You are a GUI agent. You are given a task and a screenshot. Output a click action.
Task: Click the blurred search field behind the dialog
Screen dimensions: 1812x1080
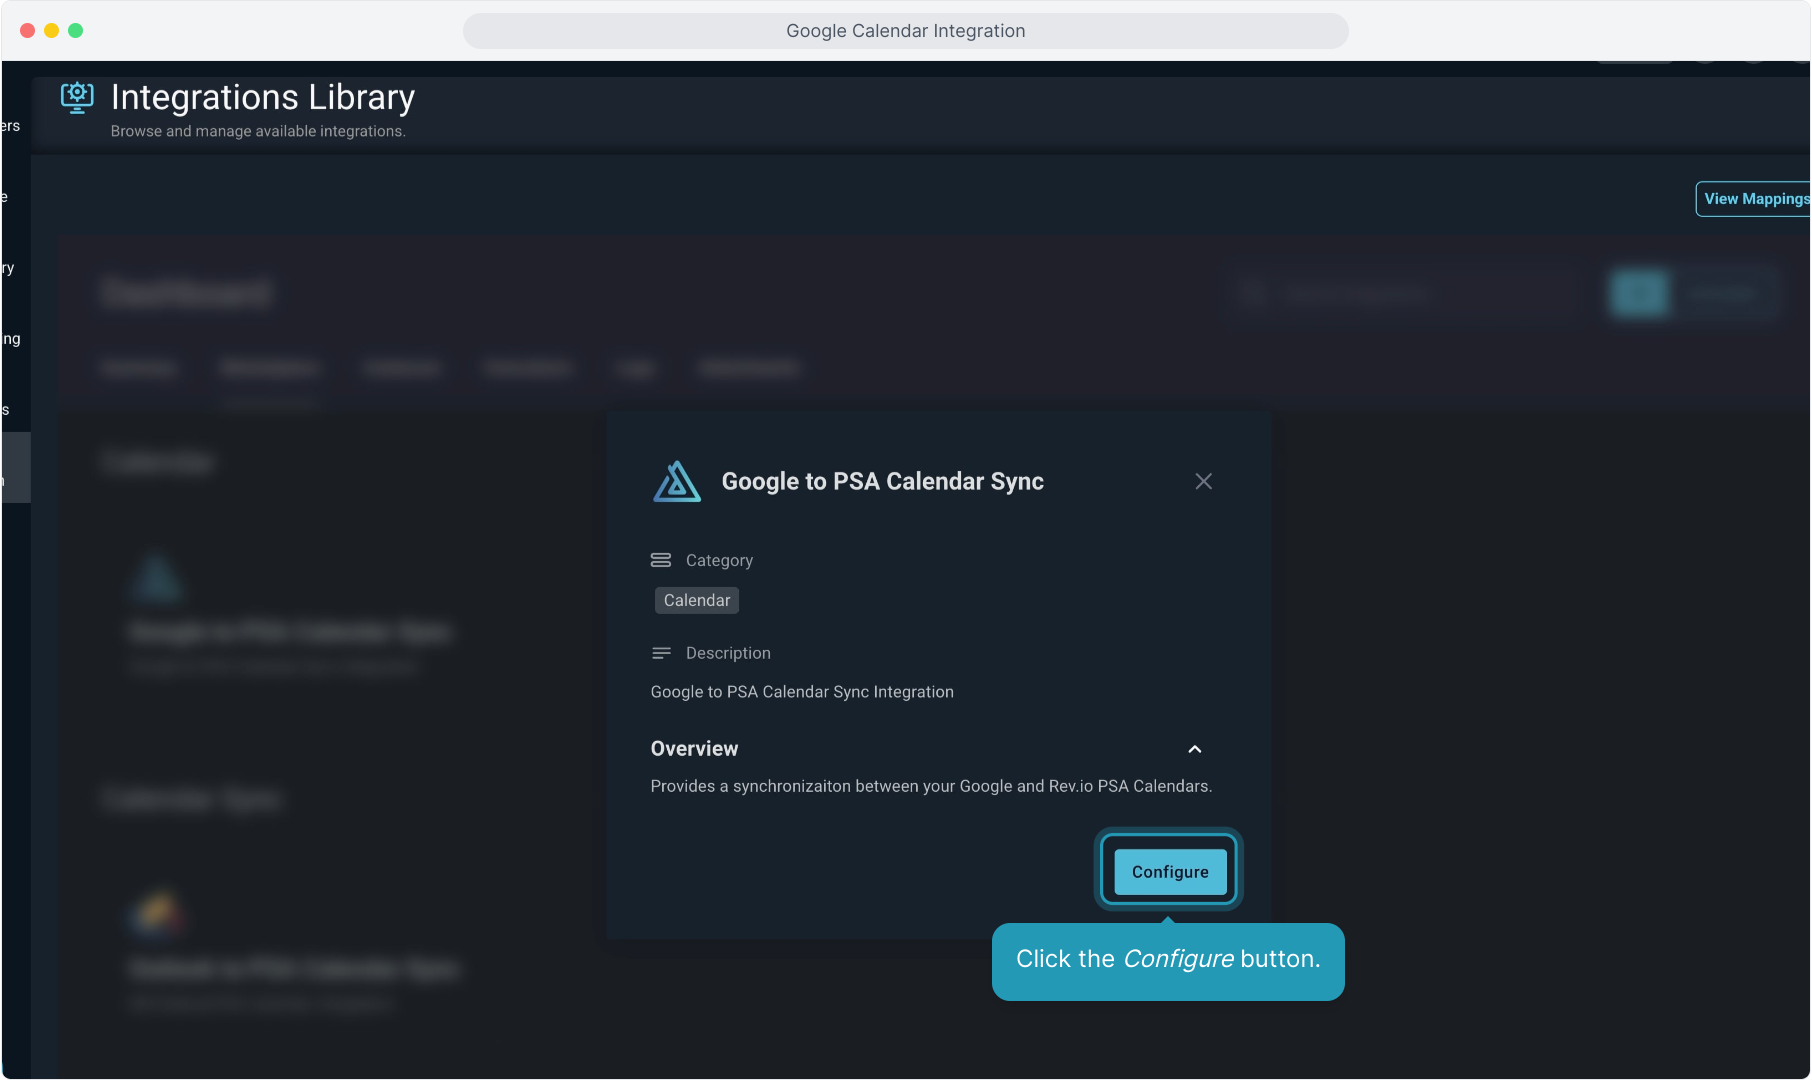coord(1400,294)
